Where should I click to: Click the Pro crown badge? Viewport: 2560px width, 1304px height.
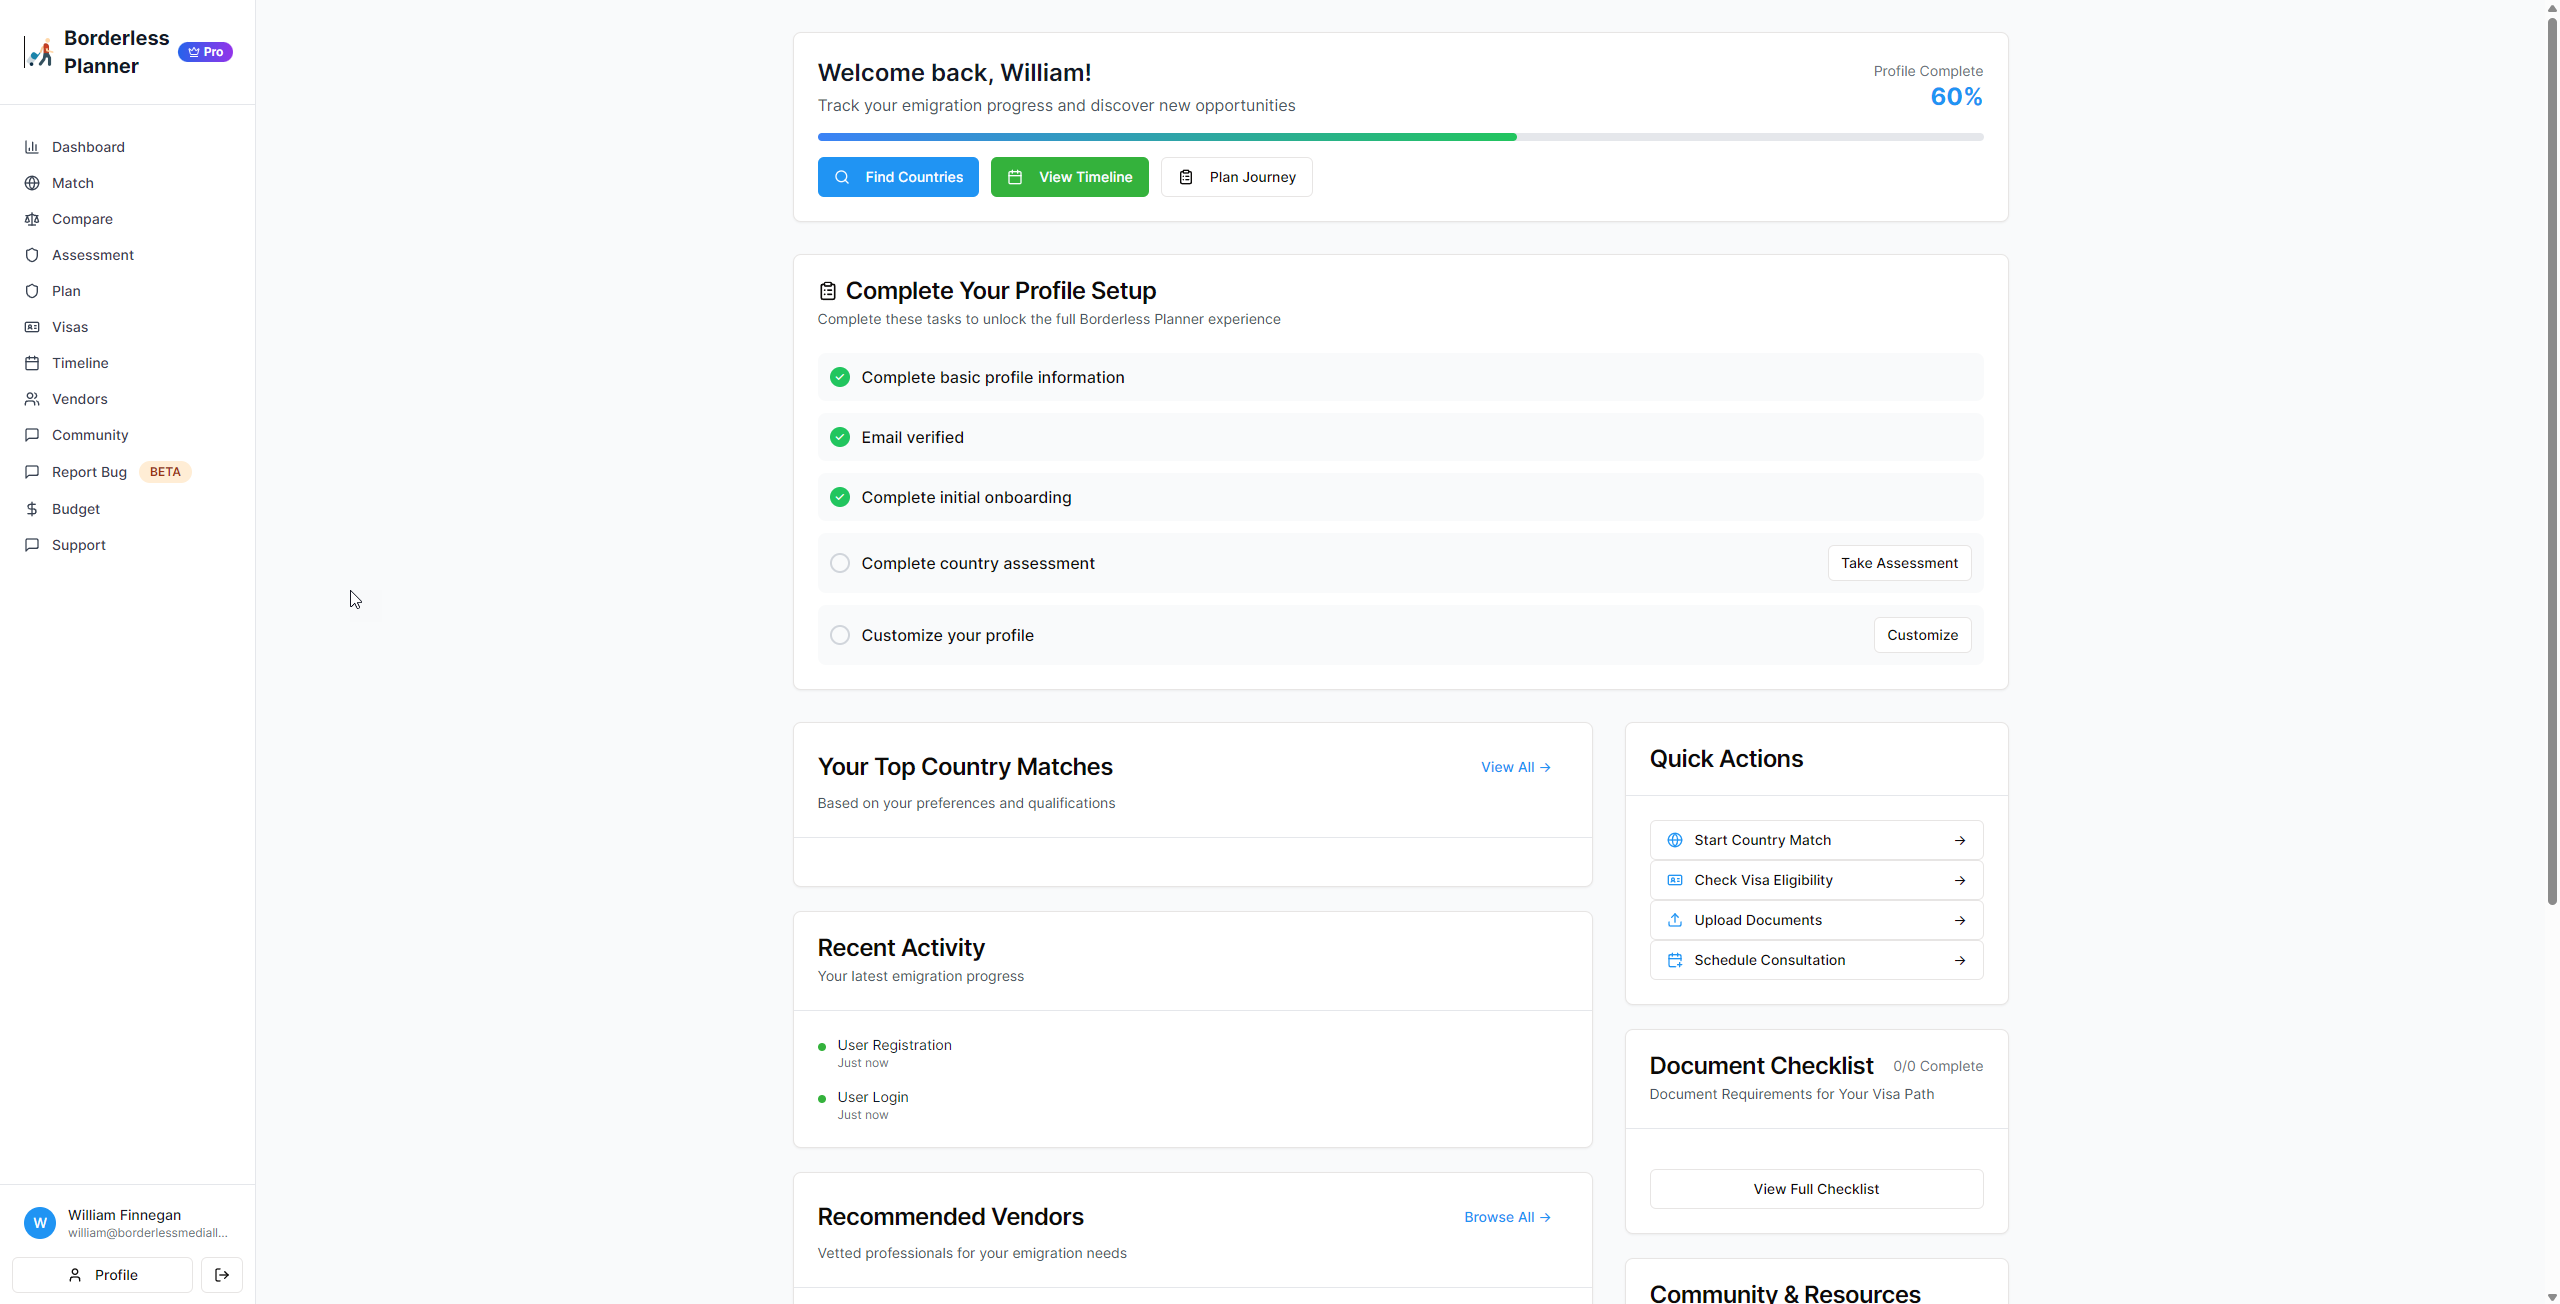[x=205, y=52]
